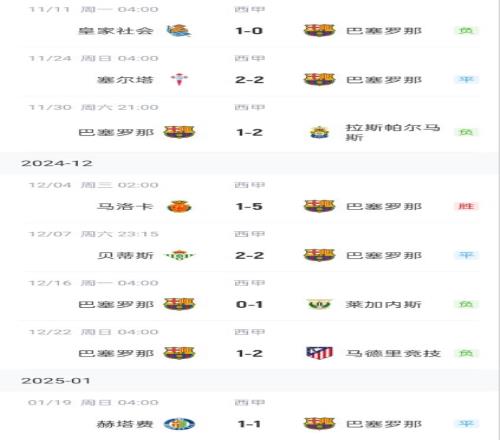Select the 2025-01 month header
Viewport: 500px width, 440px height.
coord(56,381)
